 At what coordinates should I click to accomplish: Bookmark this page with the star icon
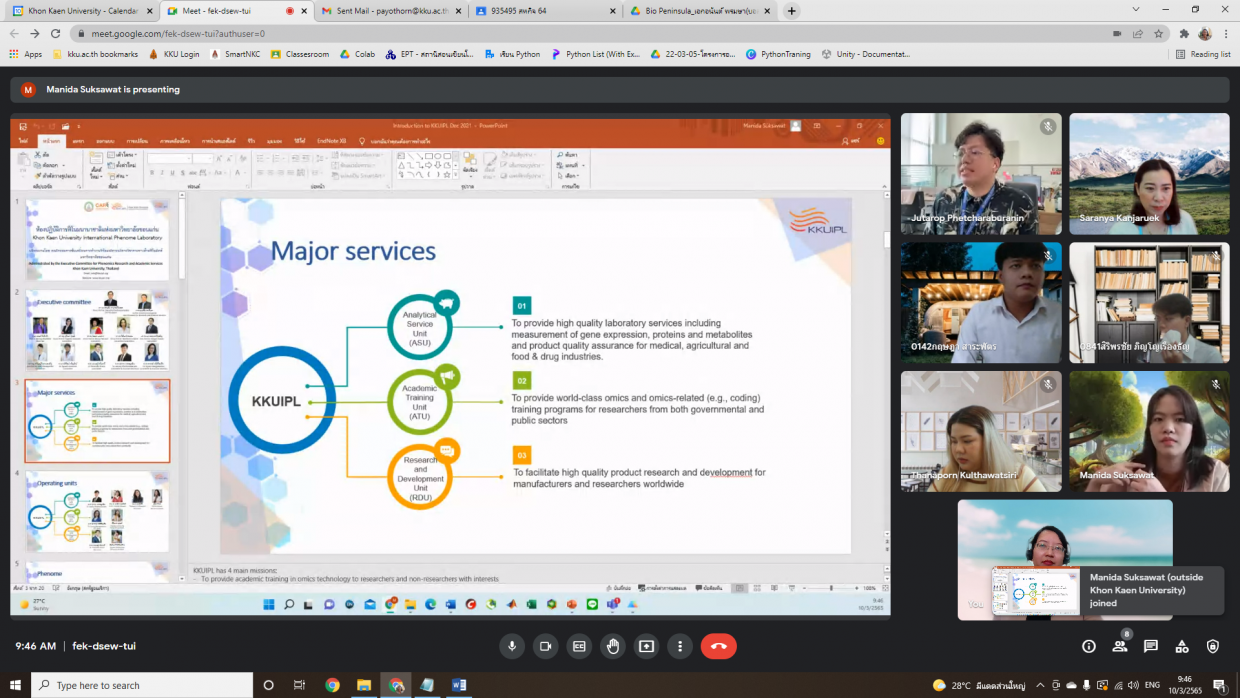coord(1158,33)
